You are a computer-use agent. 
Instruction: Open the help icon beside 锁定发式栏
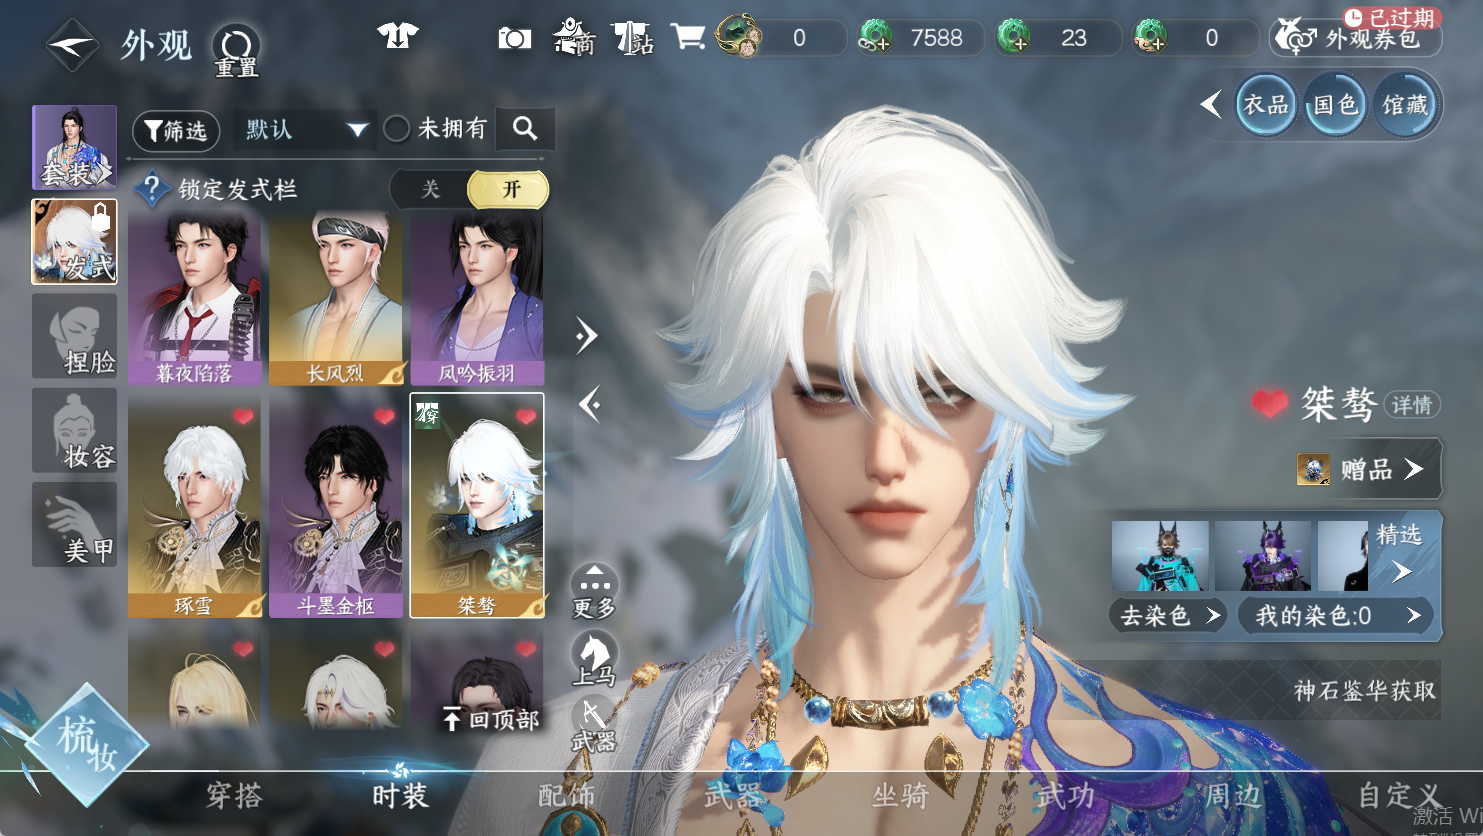[x=151, y=189]
